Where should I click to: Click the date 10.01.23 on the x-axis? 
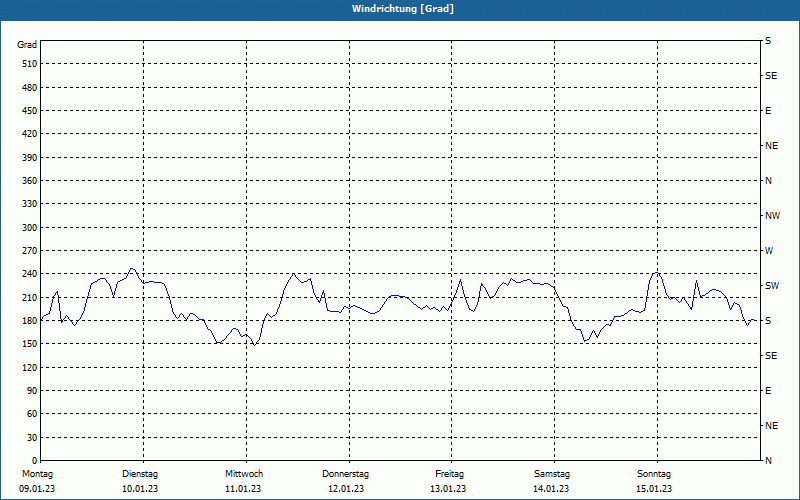point(140,489)
